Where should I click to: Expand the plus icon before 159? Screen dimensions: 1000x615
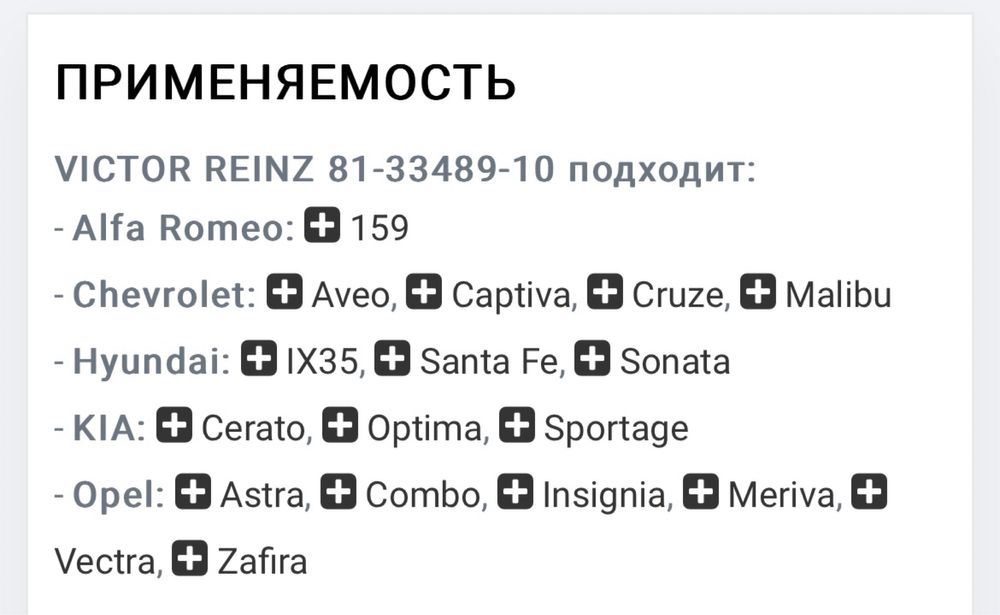coord(321,227)
